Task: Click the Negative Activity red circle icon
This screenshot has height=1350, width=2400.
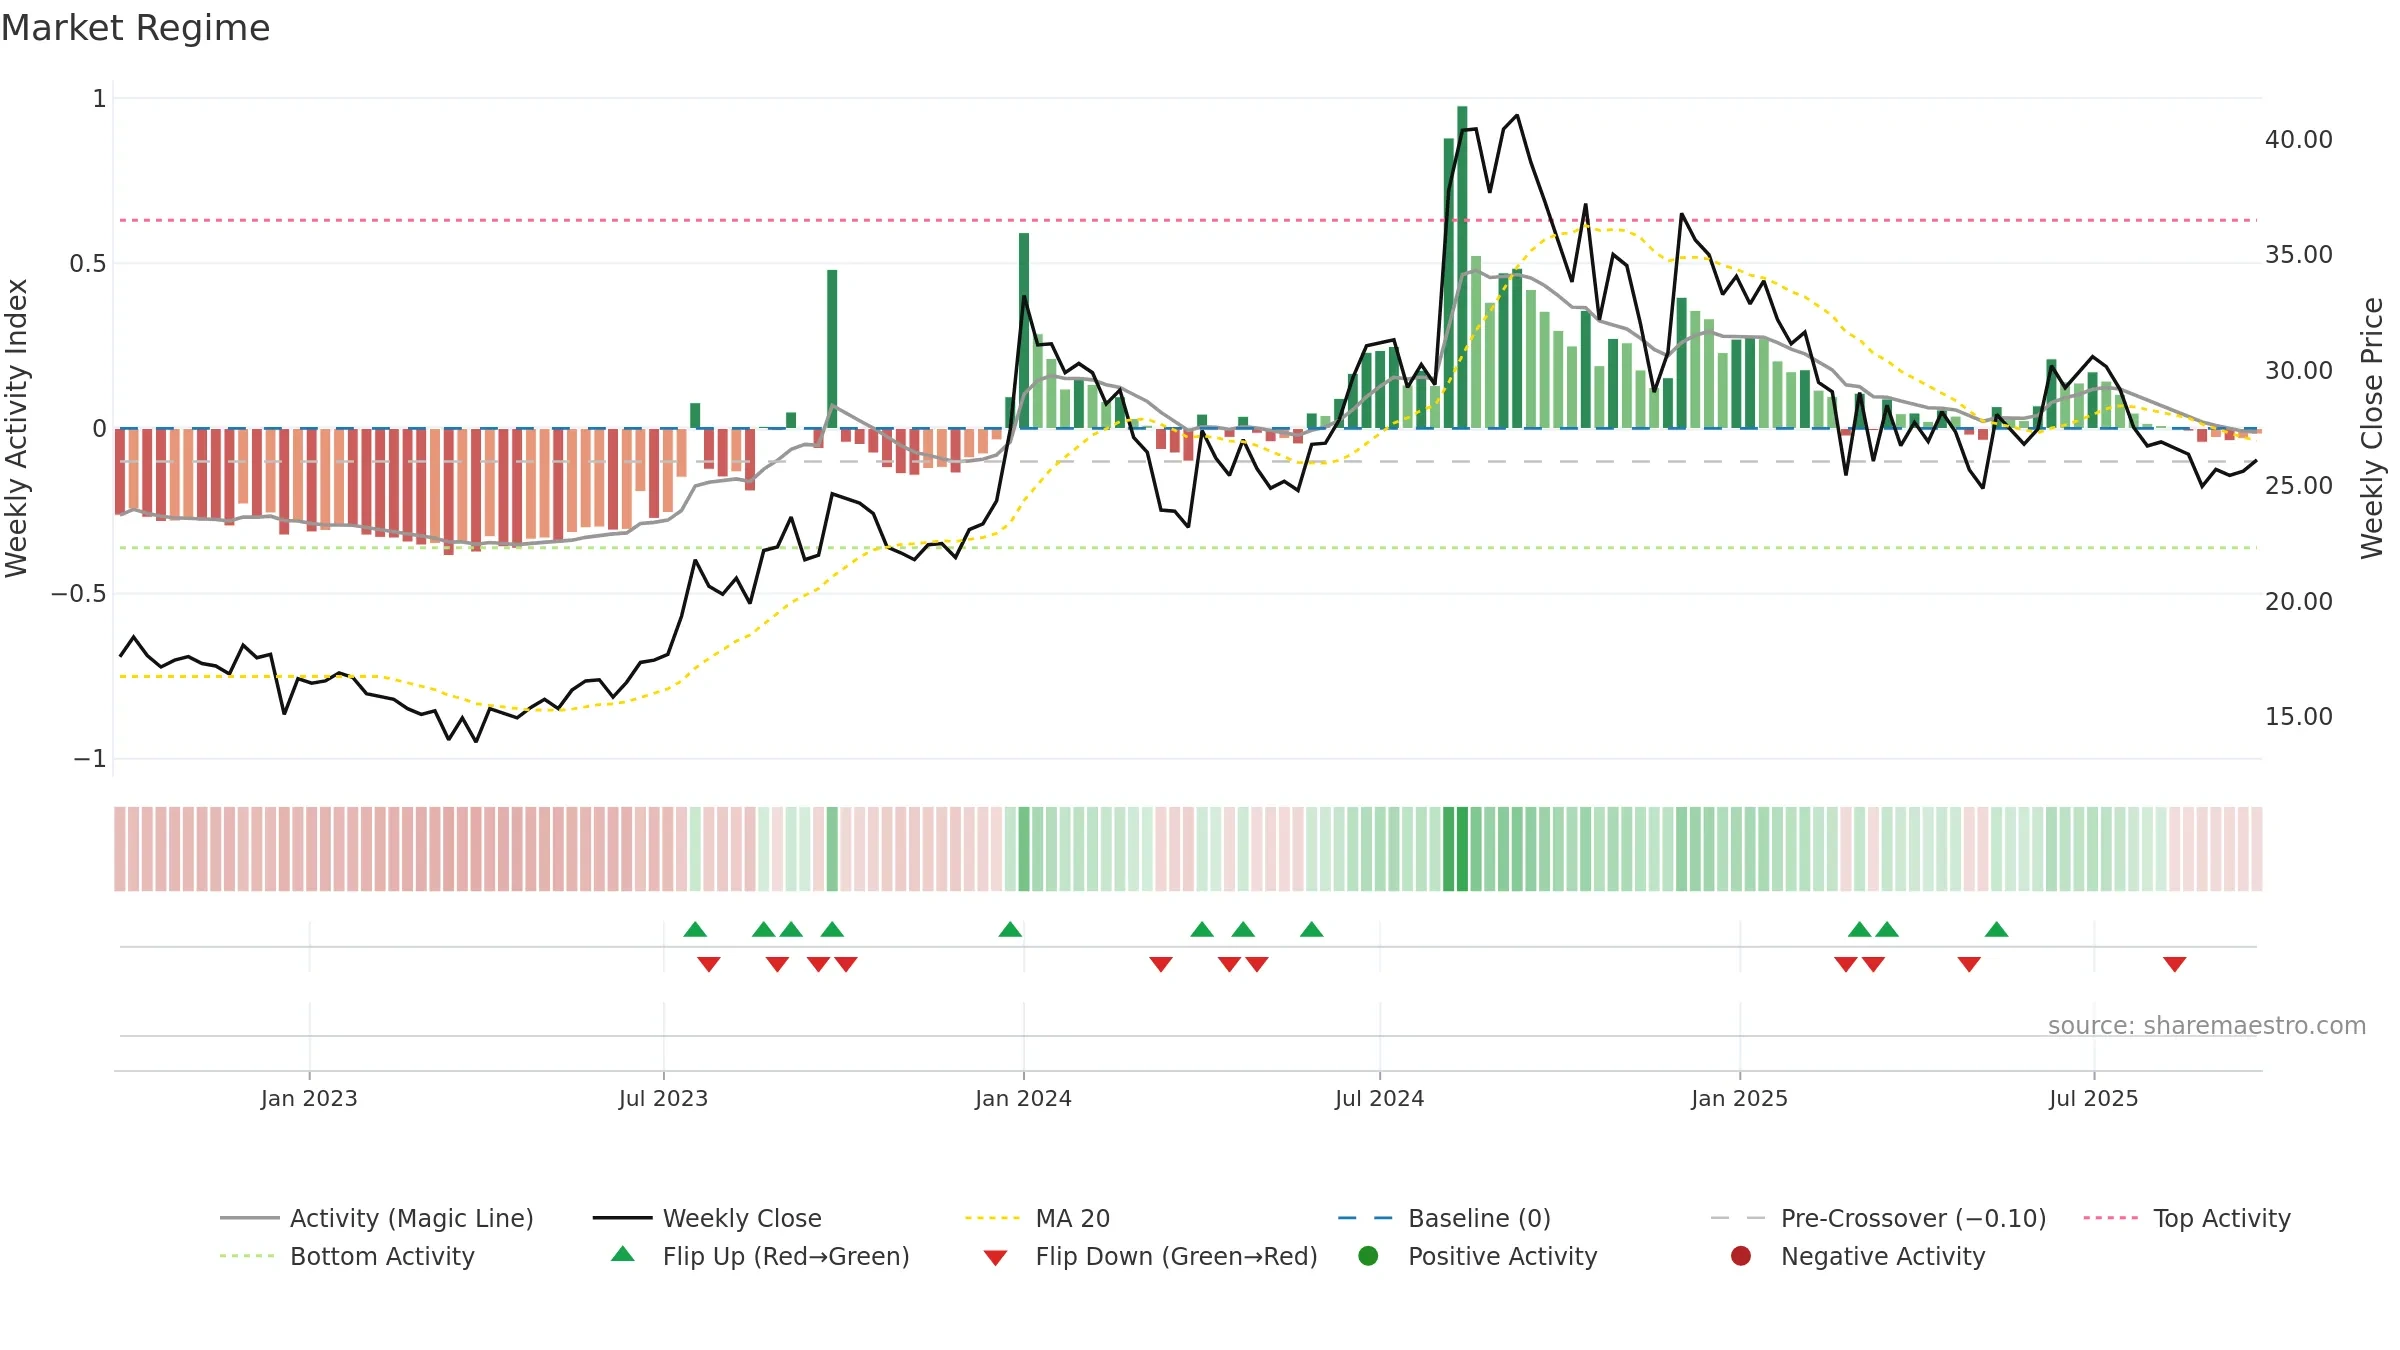Action: click(1741, 1256)
